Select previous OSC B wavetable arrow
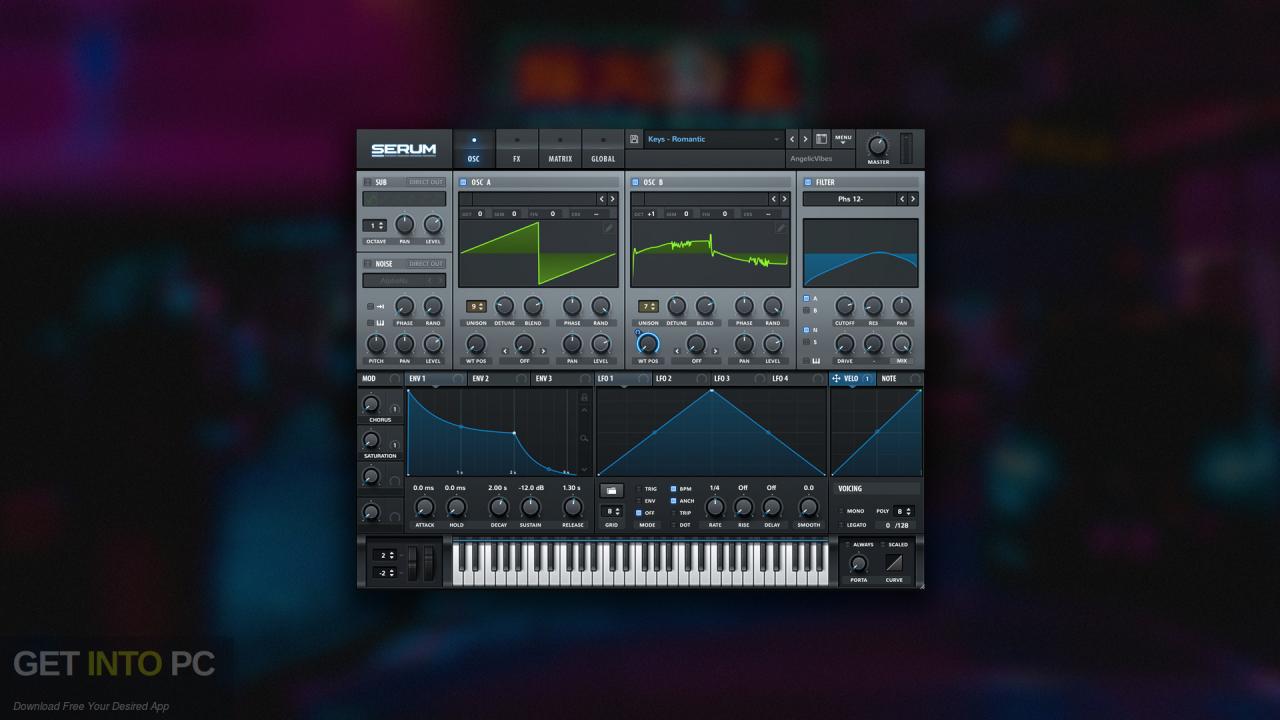1280x720 pixels. [x=773, y=199]
